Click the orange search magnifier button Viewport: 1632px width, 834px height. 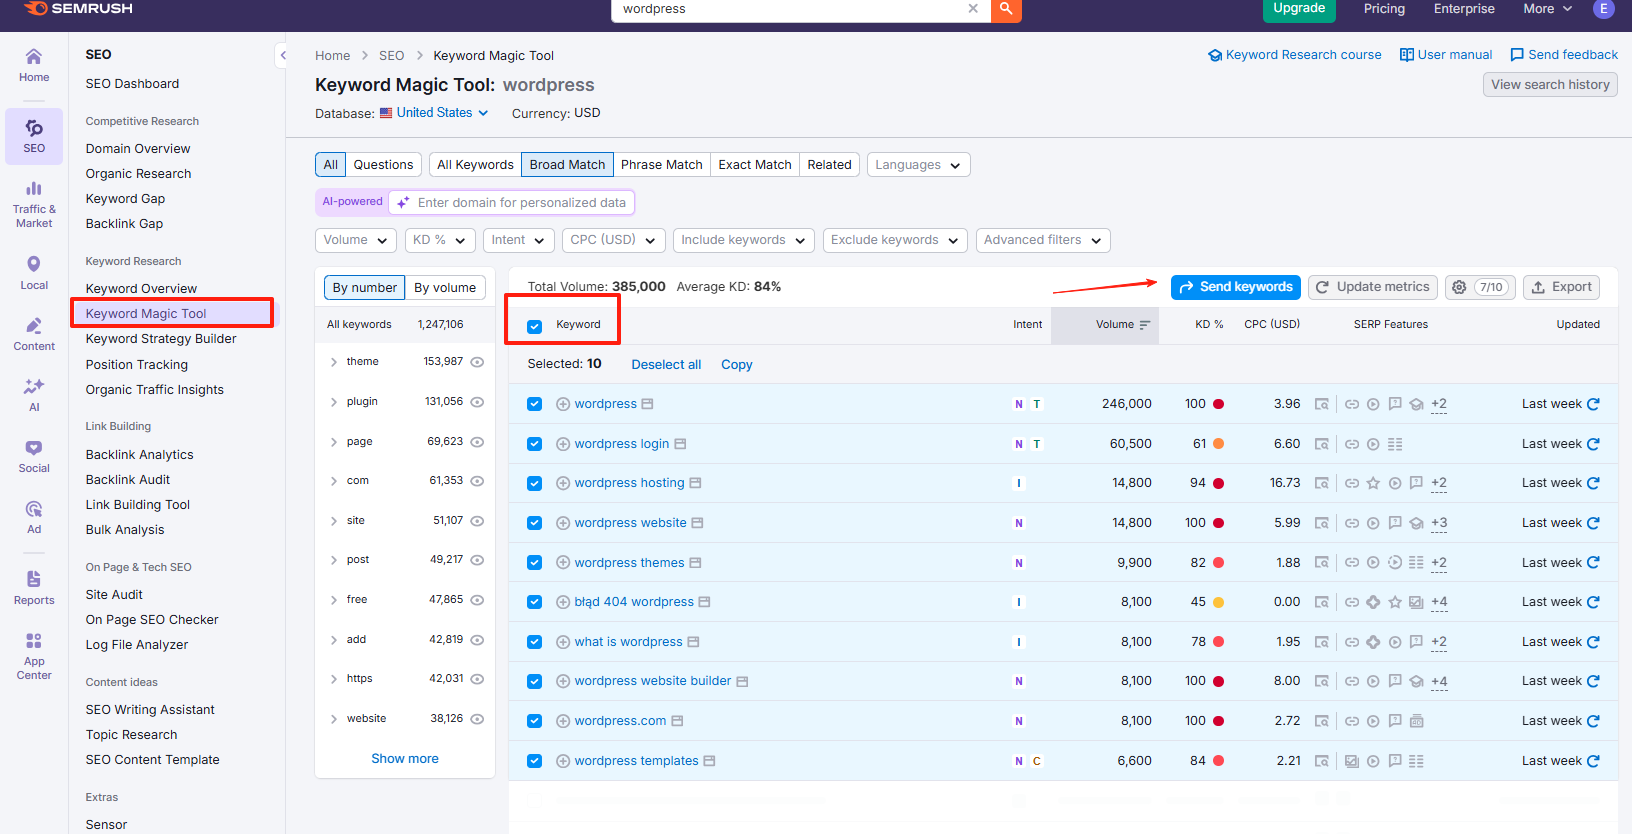coord(1006,9)
